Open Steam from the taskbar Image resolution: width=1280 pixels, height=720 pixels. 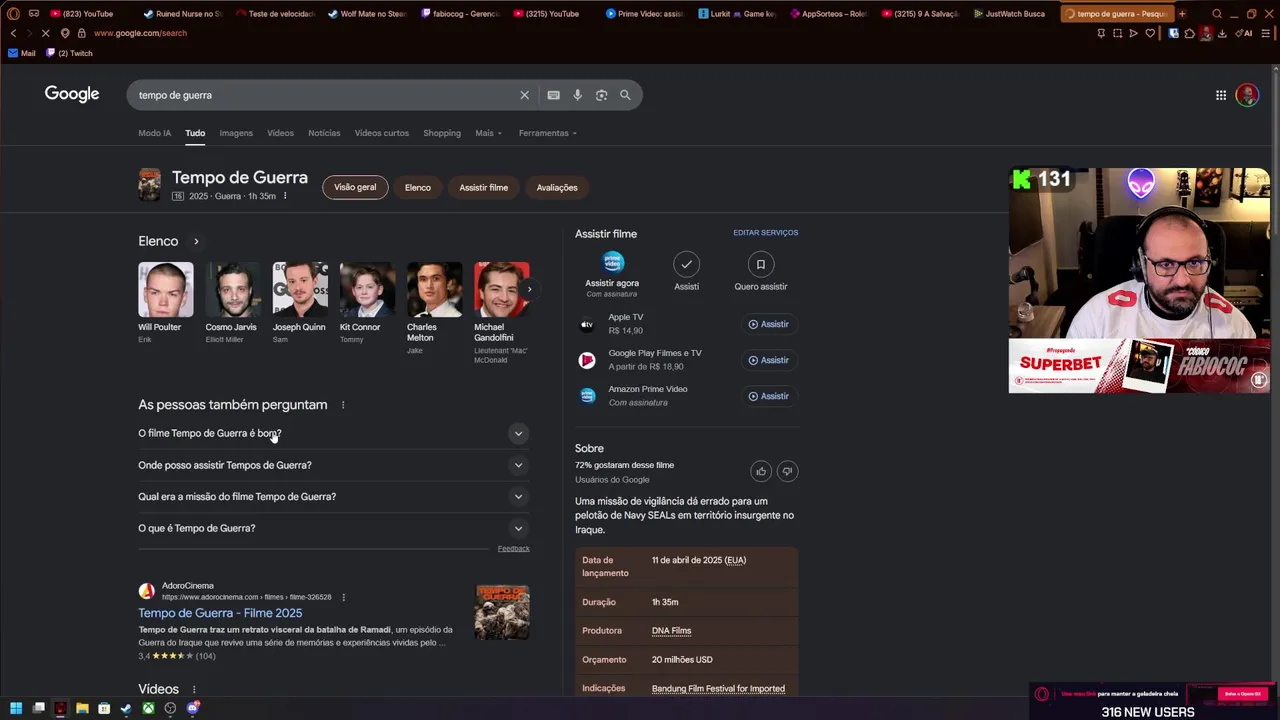point(126,708)
